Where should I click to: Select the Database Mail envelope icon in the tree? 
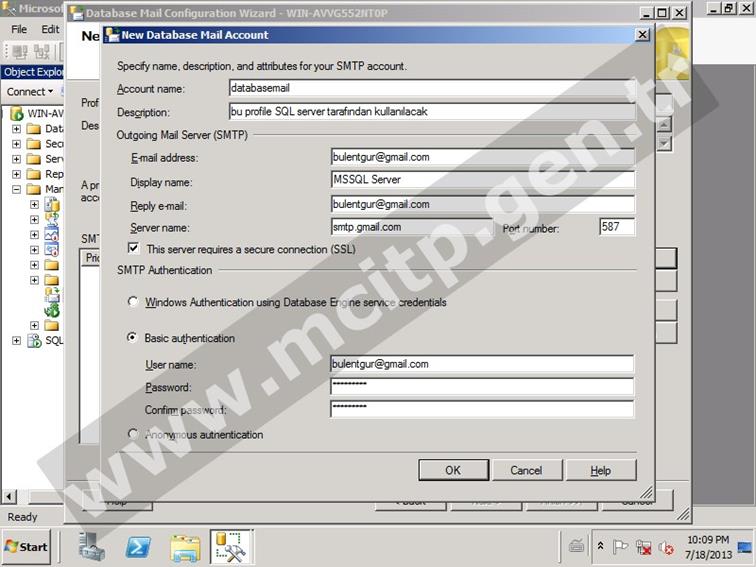point(52,294)
